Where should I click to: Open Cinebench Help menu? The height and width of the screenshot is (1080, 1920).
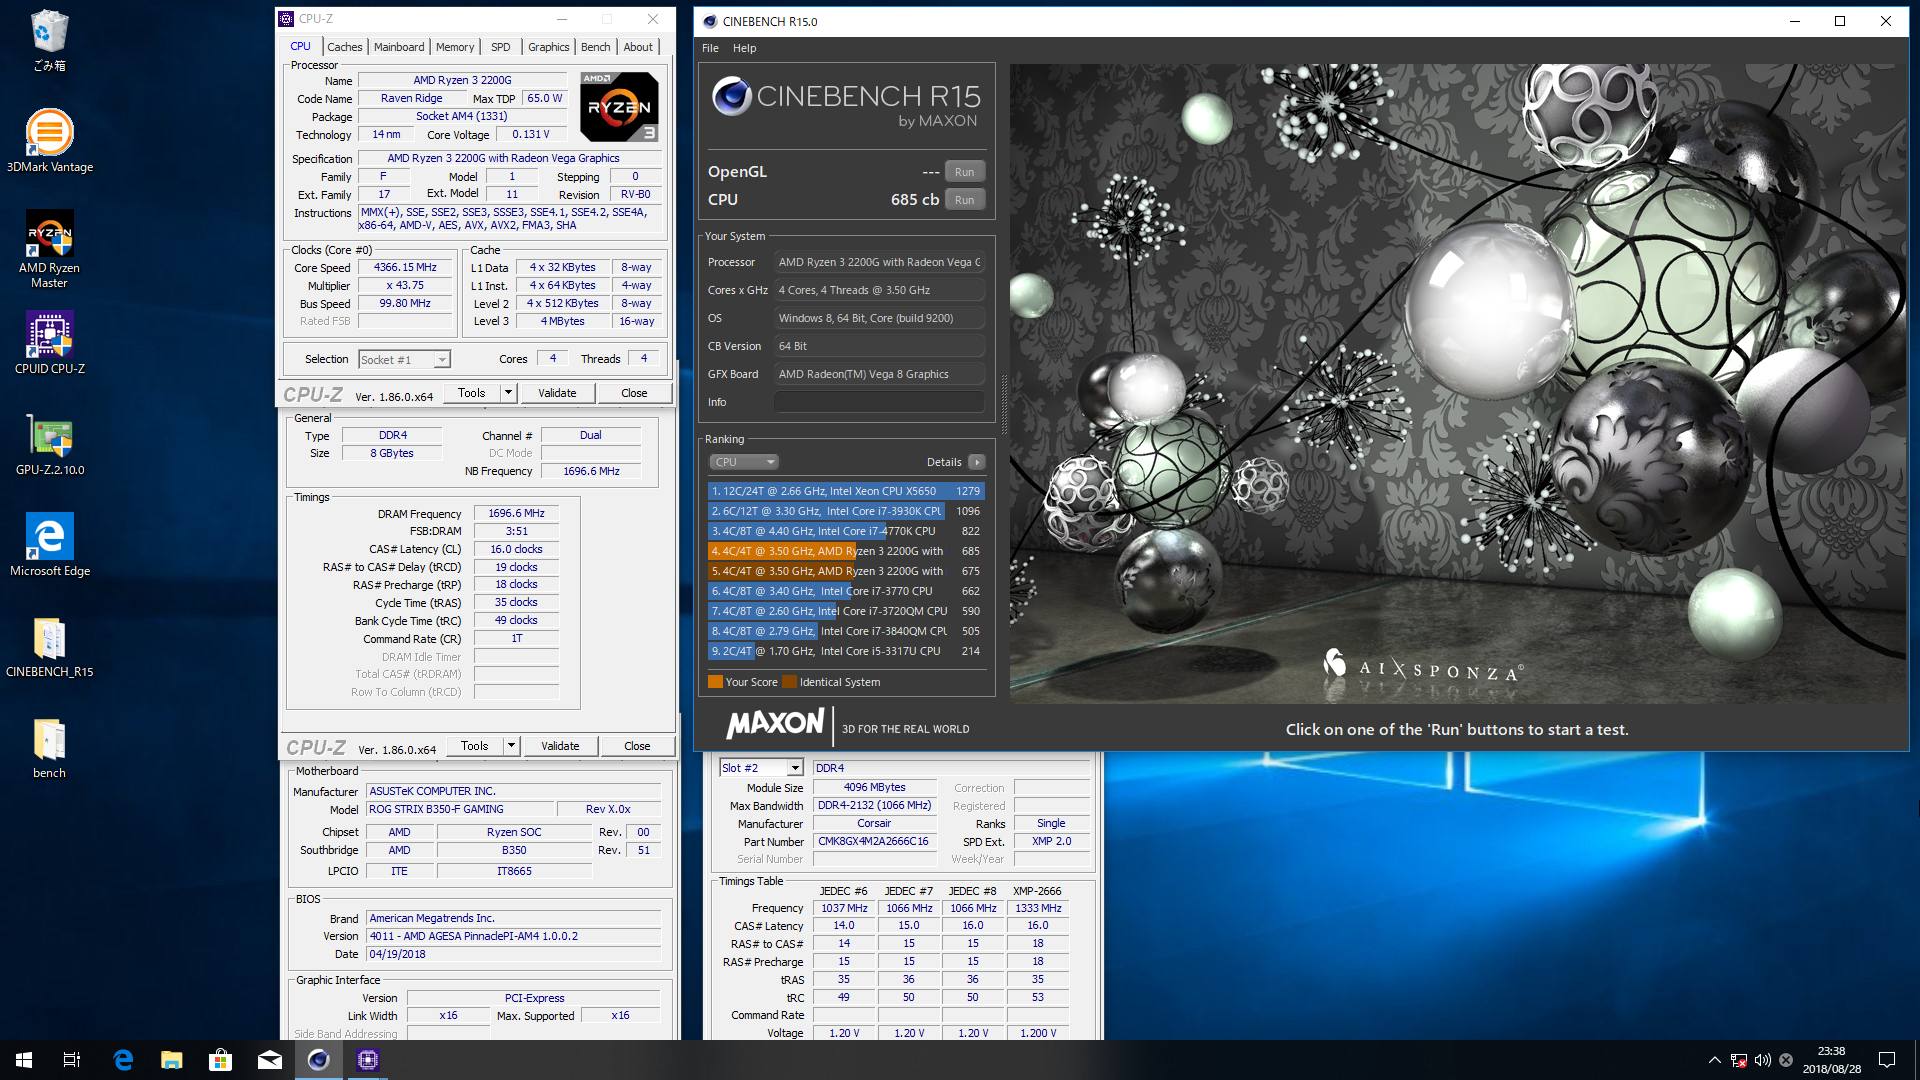click(745, 48)
